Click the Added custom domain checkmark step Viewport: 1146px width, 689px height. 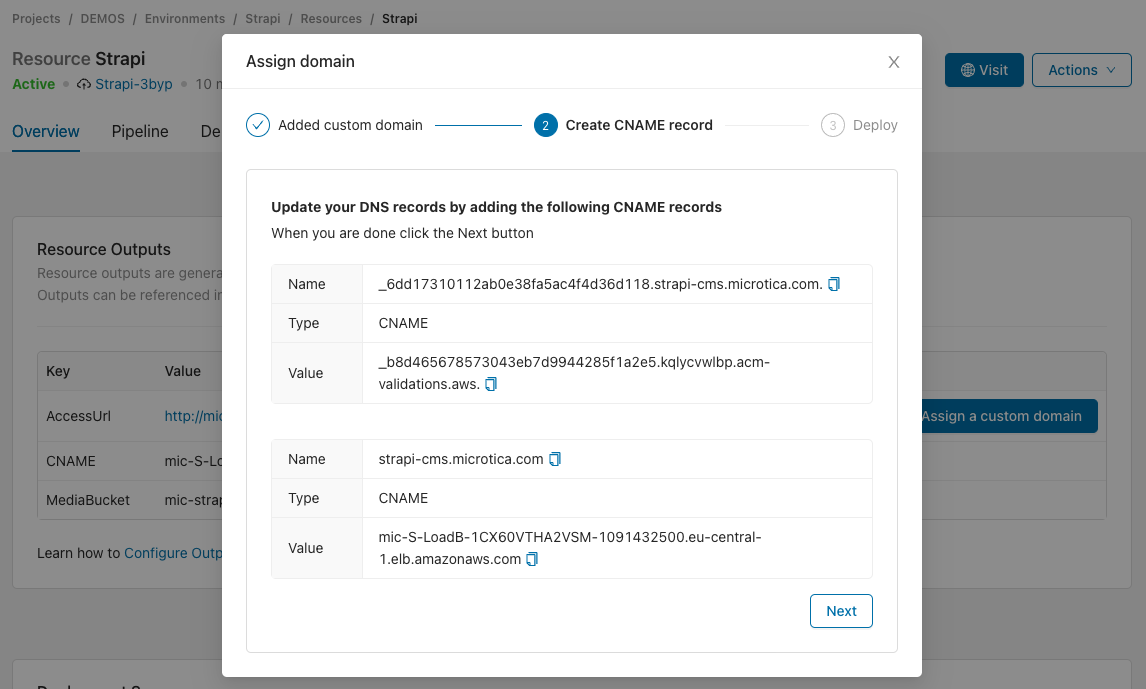coord(258,125)
